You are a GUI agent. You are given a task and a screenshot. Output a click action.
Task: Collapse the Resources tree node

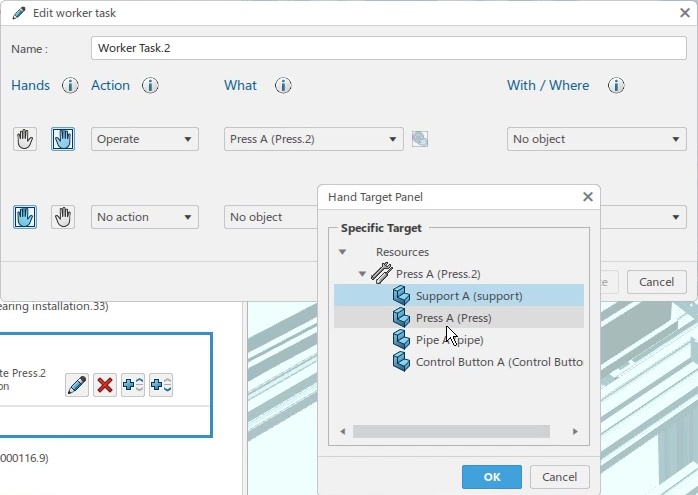[x=342, y=252]
